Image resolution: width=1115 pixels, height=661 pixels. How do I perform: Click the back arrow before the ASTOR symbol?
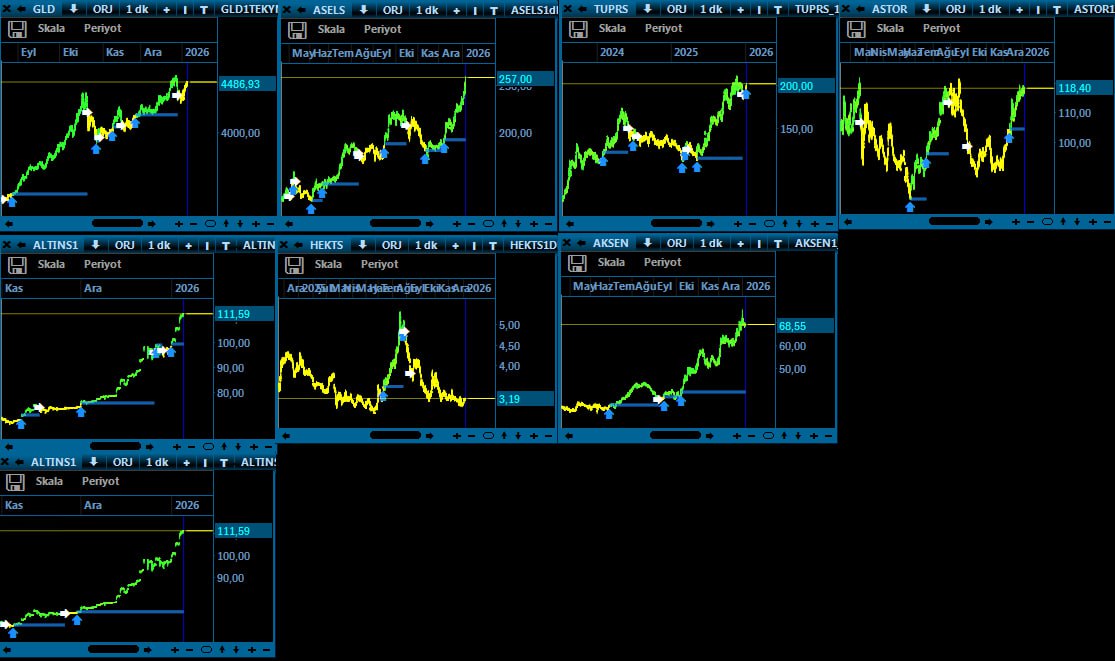coord(859,9)
